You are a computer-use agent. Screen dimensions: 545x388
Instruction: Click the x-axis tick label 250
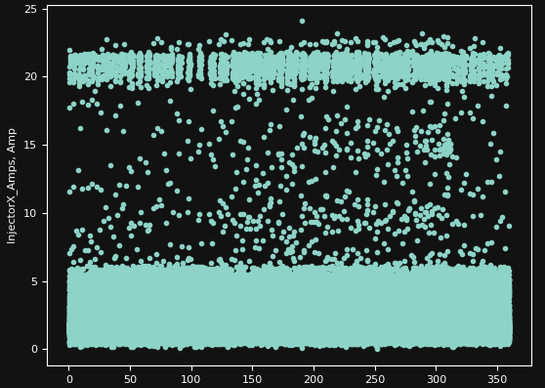pyautogui.click(x=375, y=379)
